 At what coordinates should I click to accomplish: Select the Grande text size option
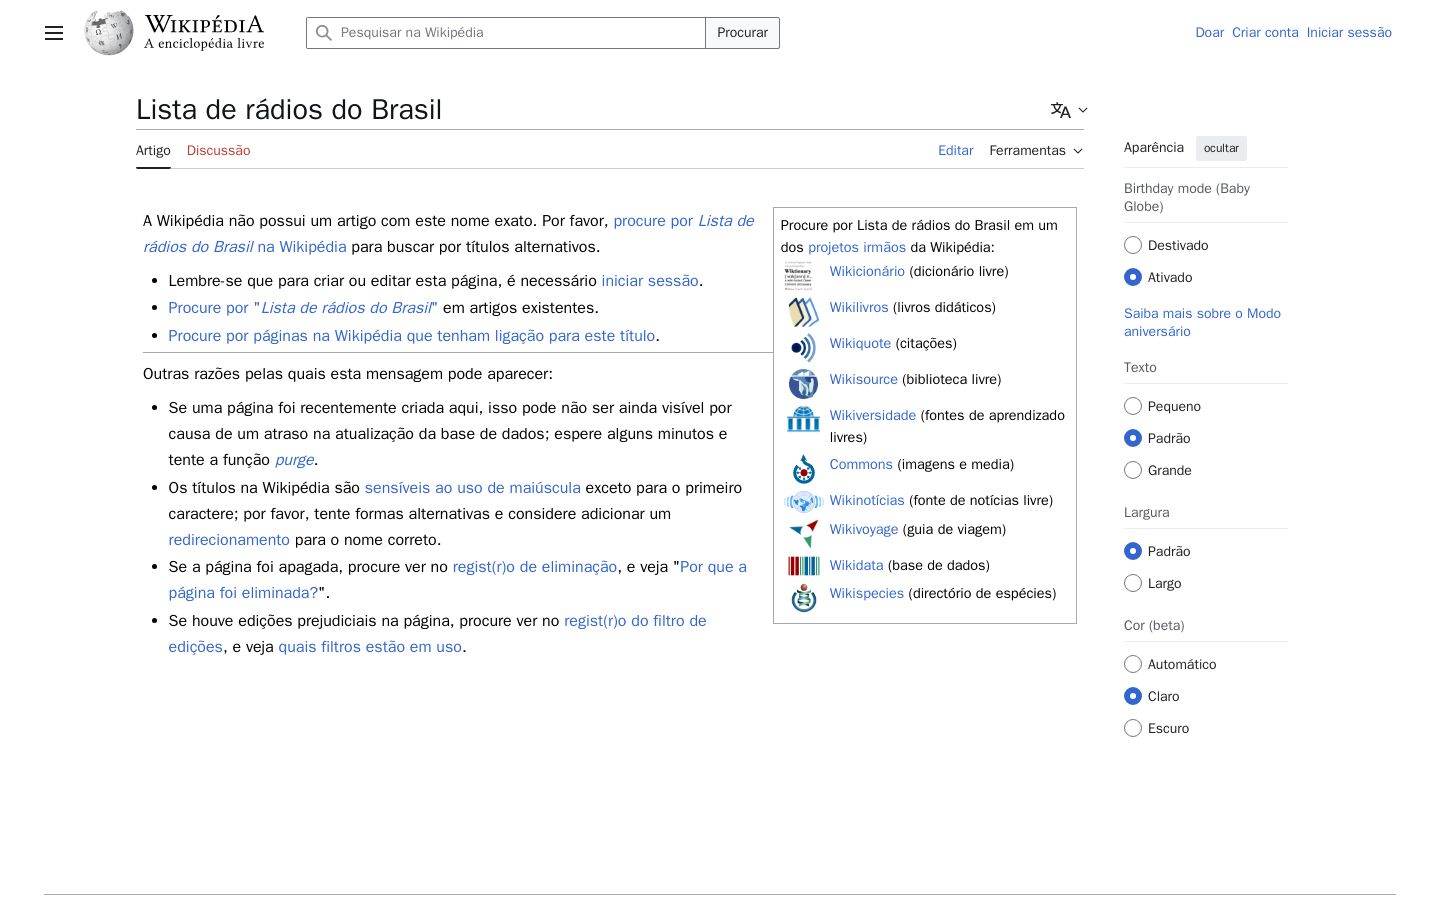click(x=1133, y=470)
